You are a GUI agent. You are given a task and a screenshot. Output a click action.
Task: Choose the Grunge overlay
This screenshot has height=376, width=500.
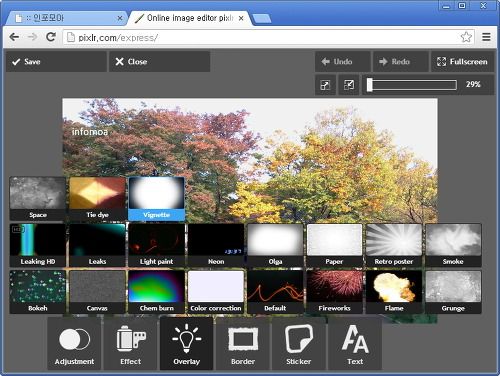pos(453,292)
